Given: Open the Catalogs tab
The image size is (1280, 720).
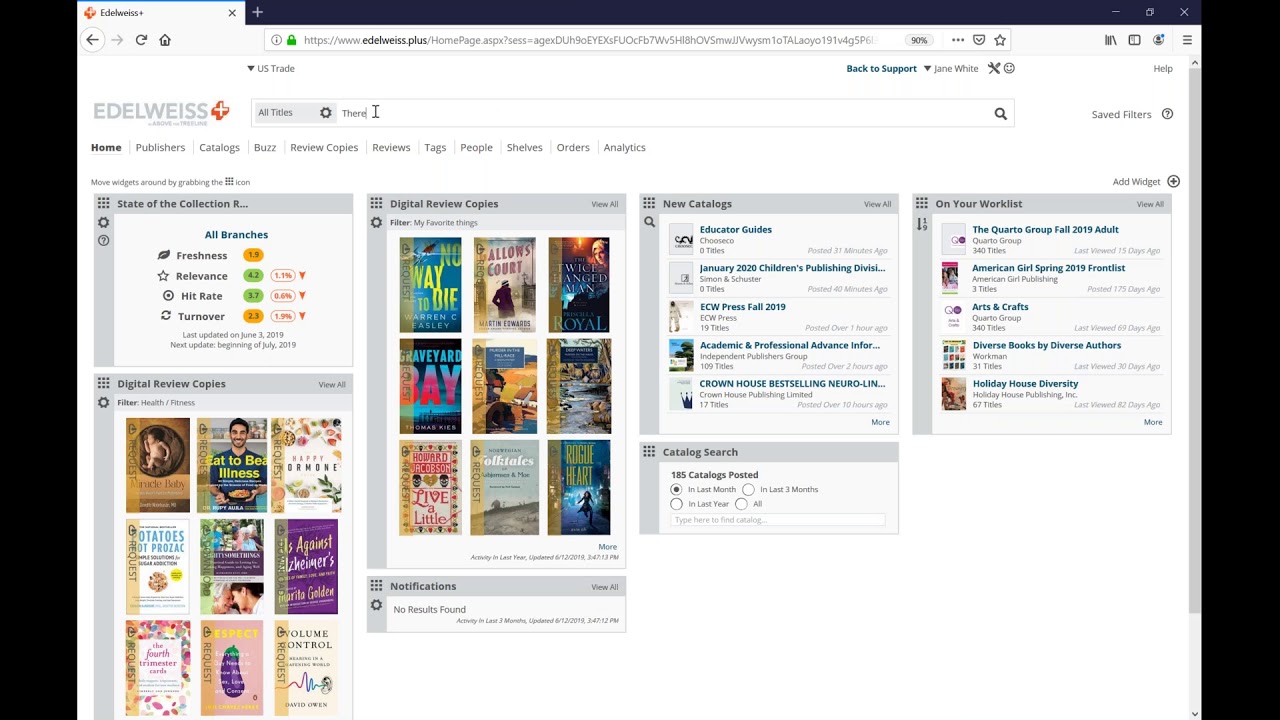Looking at the screenshot, I should [x=219, y=148].
